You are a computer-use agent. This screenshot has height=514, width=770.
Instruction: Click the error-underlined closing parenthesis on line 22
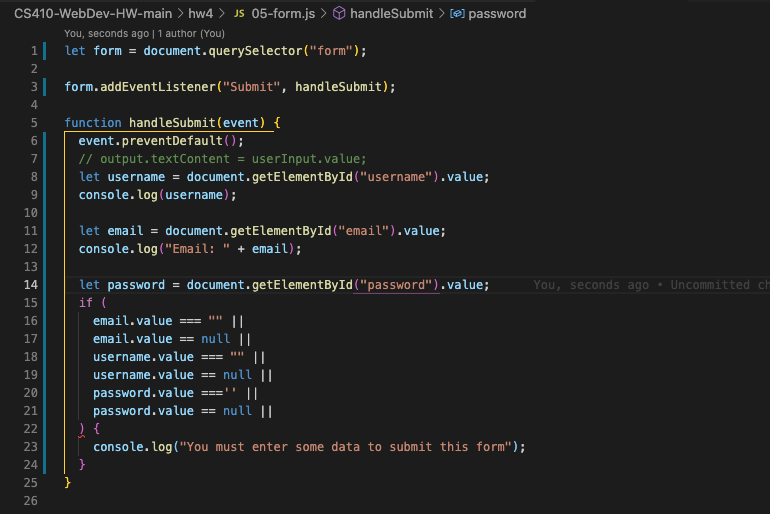pos(82,430)
